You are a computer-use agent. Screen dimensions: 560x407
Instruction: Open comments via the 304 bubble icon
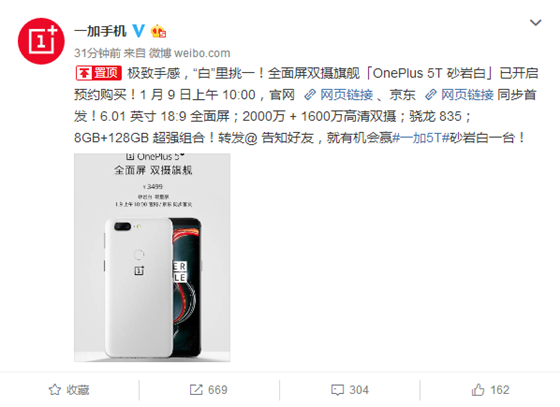click(x=338, y=390)
